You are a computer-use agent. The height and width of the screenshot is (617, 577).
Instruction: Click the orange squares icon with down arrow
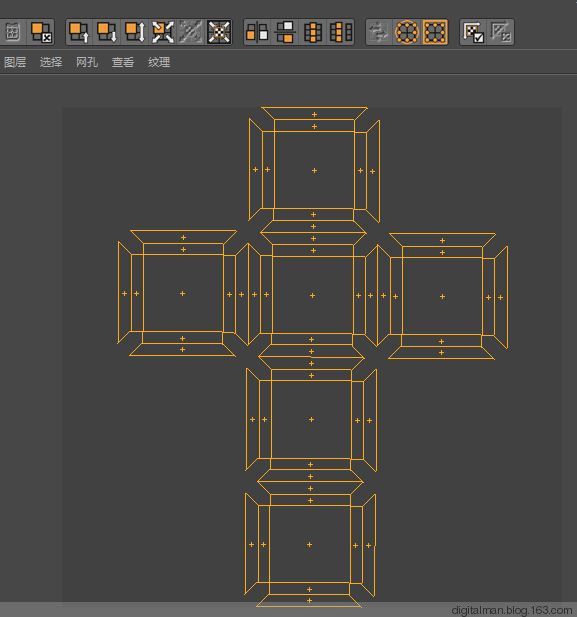click(107, 32)
